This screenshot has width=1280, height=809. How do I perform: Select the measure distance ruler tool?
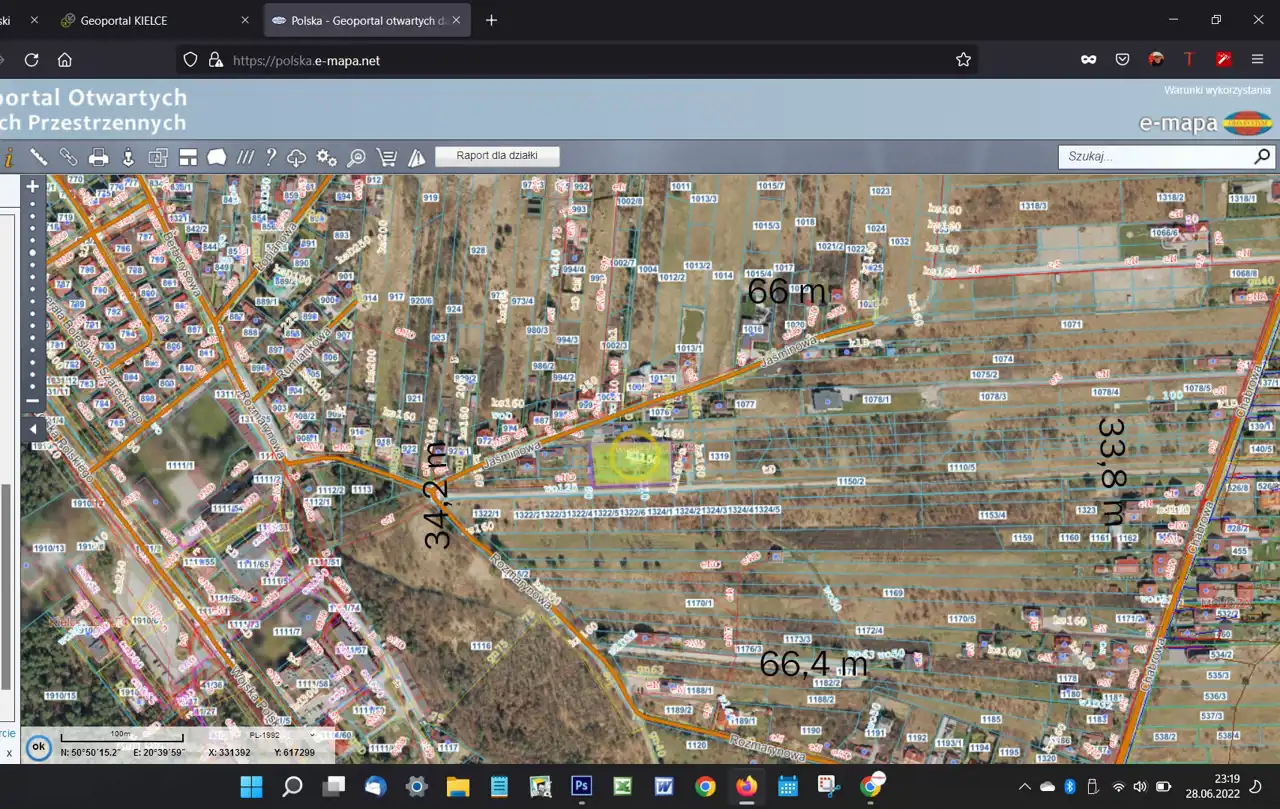tap(38, 157)
